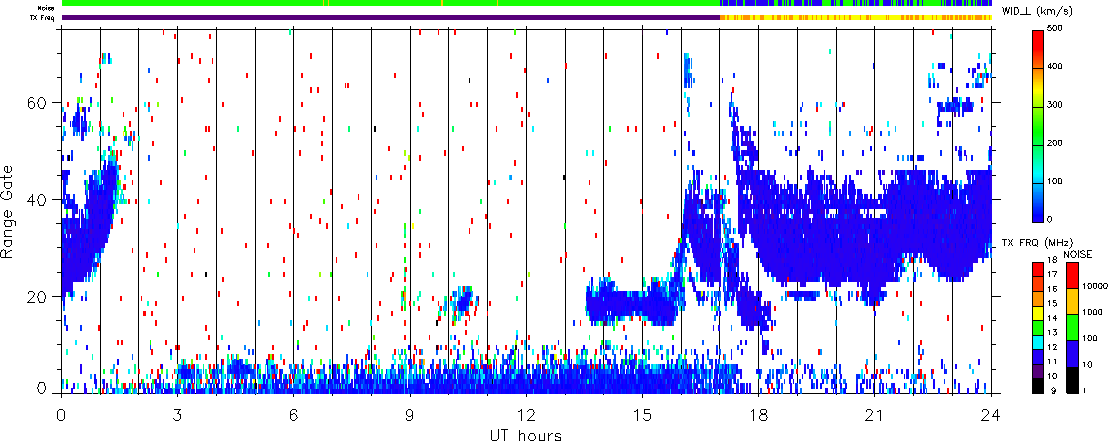Click the green Noise strip above the plot
The image size is (1108, 441).
[391, 4]
